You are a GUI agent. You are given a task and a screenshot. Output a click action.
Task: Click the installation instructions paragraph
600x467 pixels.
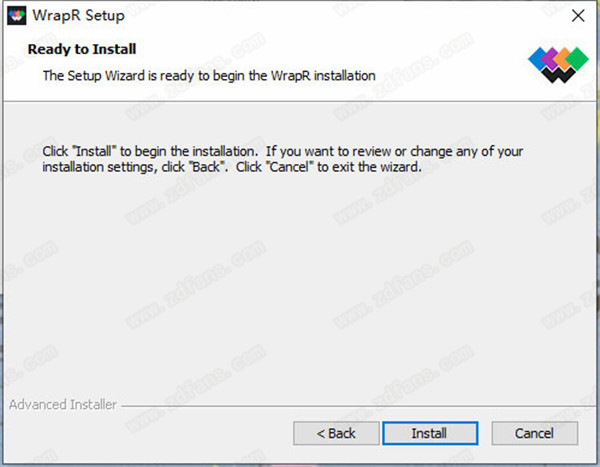pyautogui.click(x=282, y=159)
